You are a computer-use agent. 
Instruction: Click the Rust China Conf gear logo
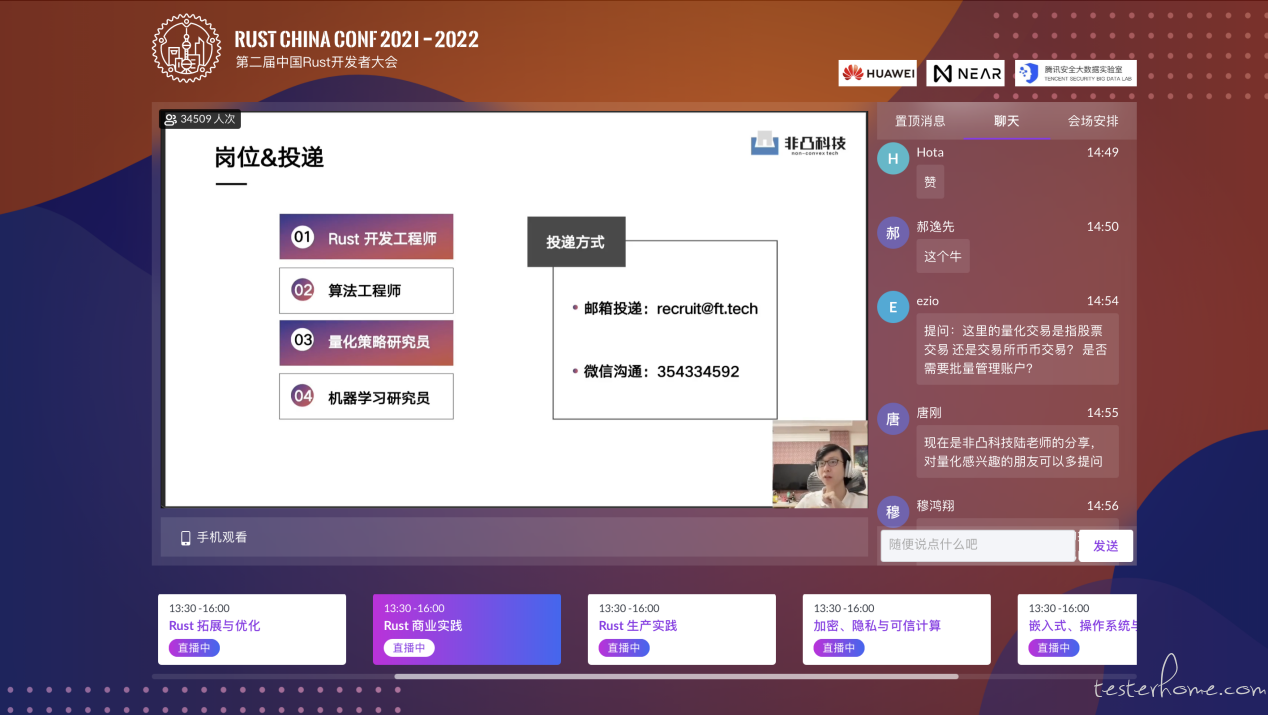(x=187, y=49)
